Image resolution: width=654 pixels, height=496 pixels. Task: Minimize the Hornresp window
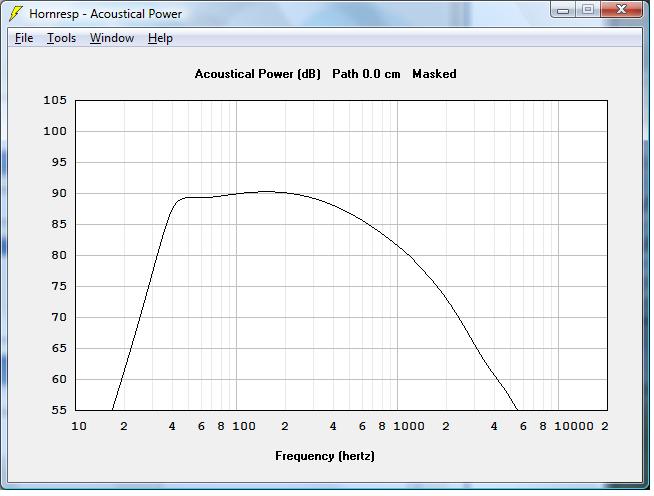point(563,10)
